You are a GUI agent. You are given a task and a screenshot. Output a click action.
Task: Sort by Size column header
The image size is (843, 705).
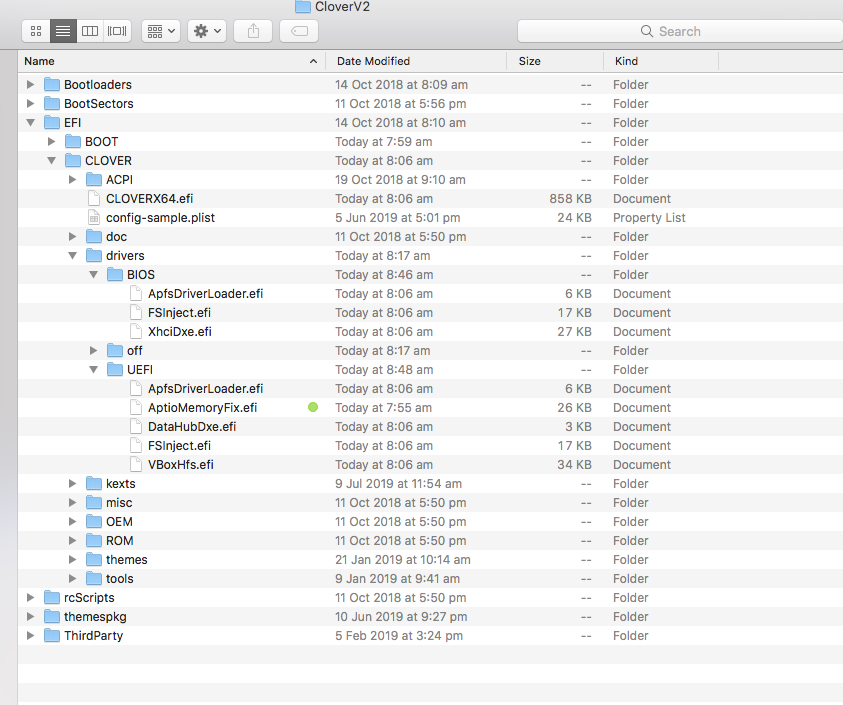click(x=555, y=61)
